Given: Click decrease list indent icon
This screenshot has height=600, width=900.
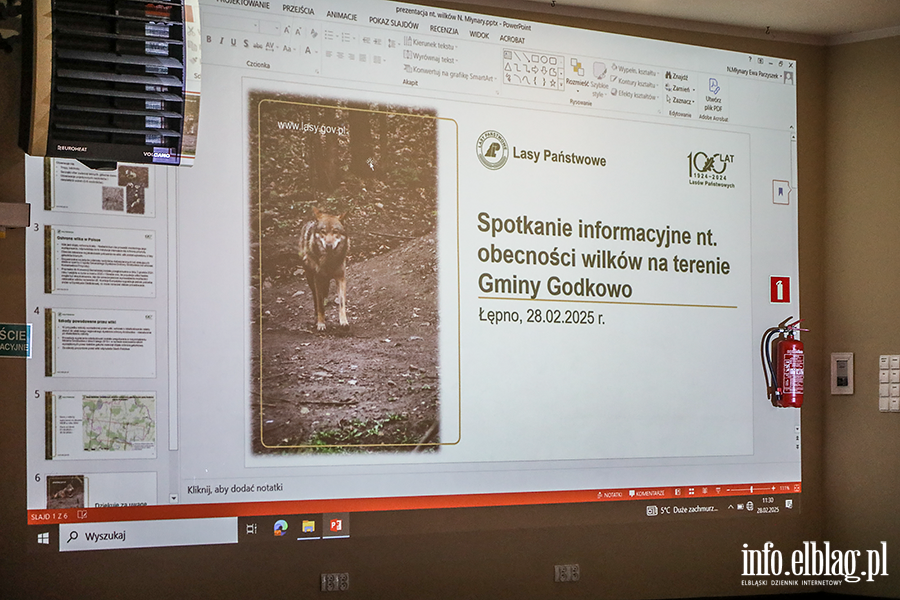Looking at the screenshot, I should [x=366, y=40].
